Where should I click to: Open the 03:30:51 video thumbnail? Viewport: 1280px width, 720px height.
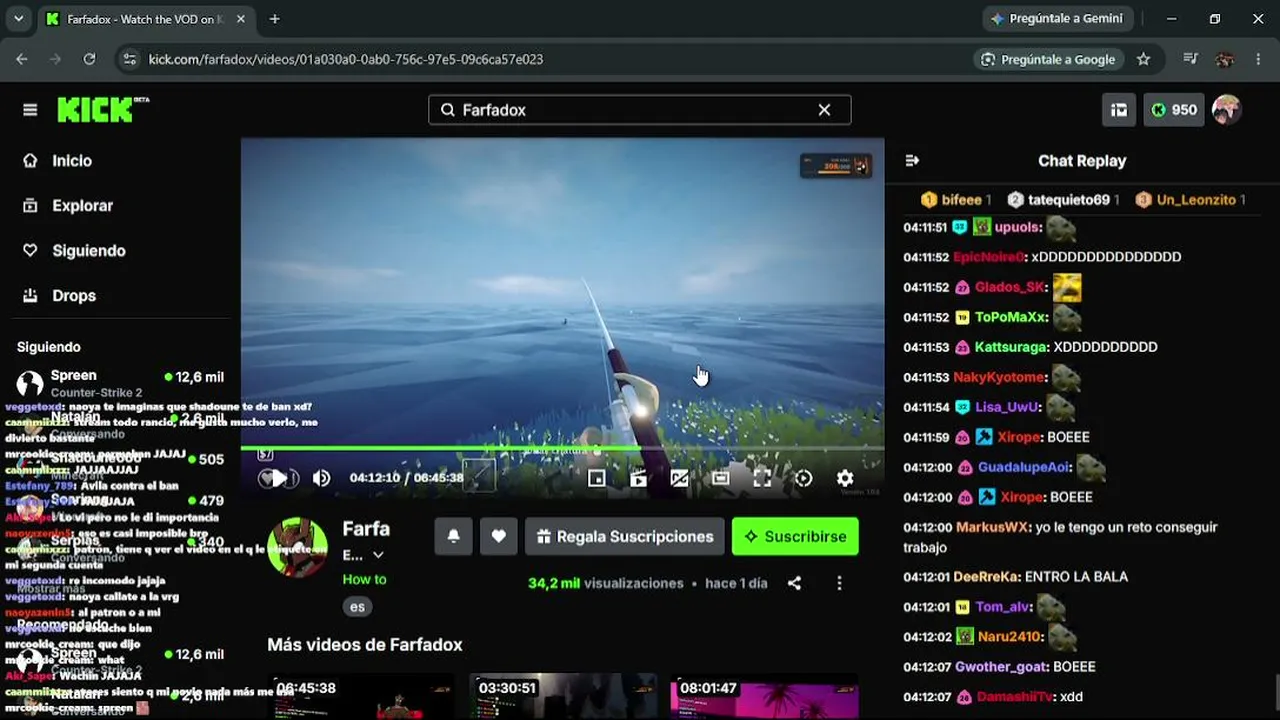[x=563, y=697]
